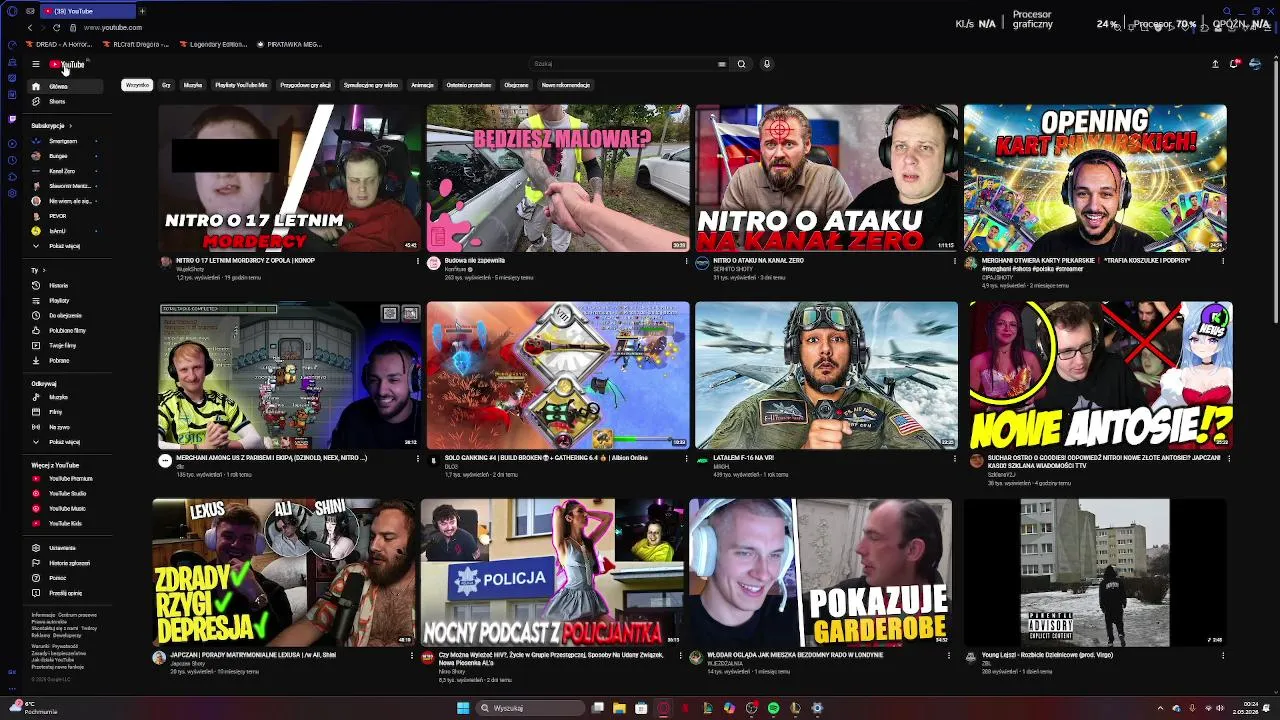Open the Opening kart piłkarskich thumbnail
The image size is (1280, 720).
(1095, 178)
